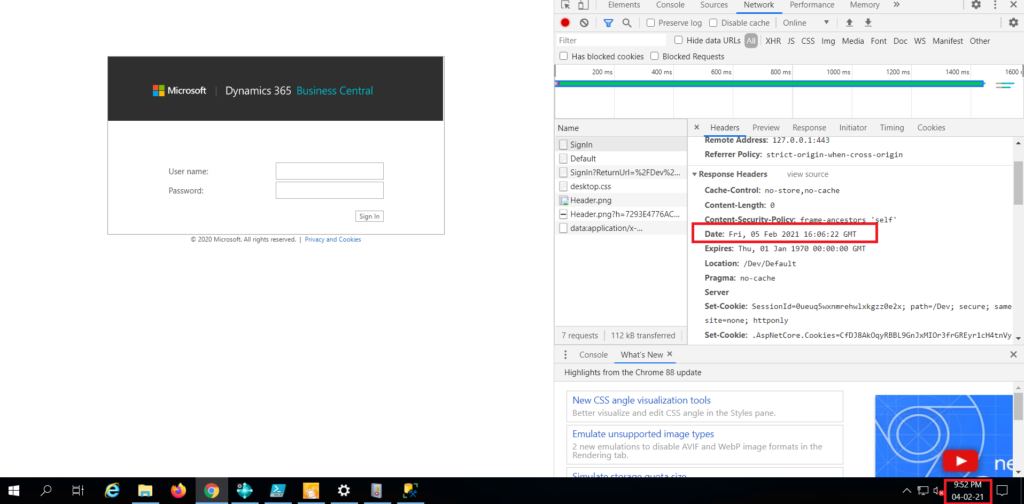Close the bottom drawer panel
Viewport: 1024px width, 504px height.
point(1014,354)
